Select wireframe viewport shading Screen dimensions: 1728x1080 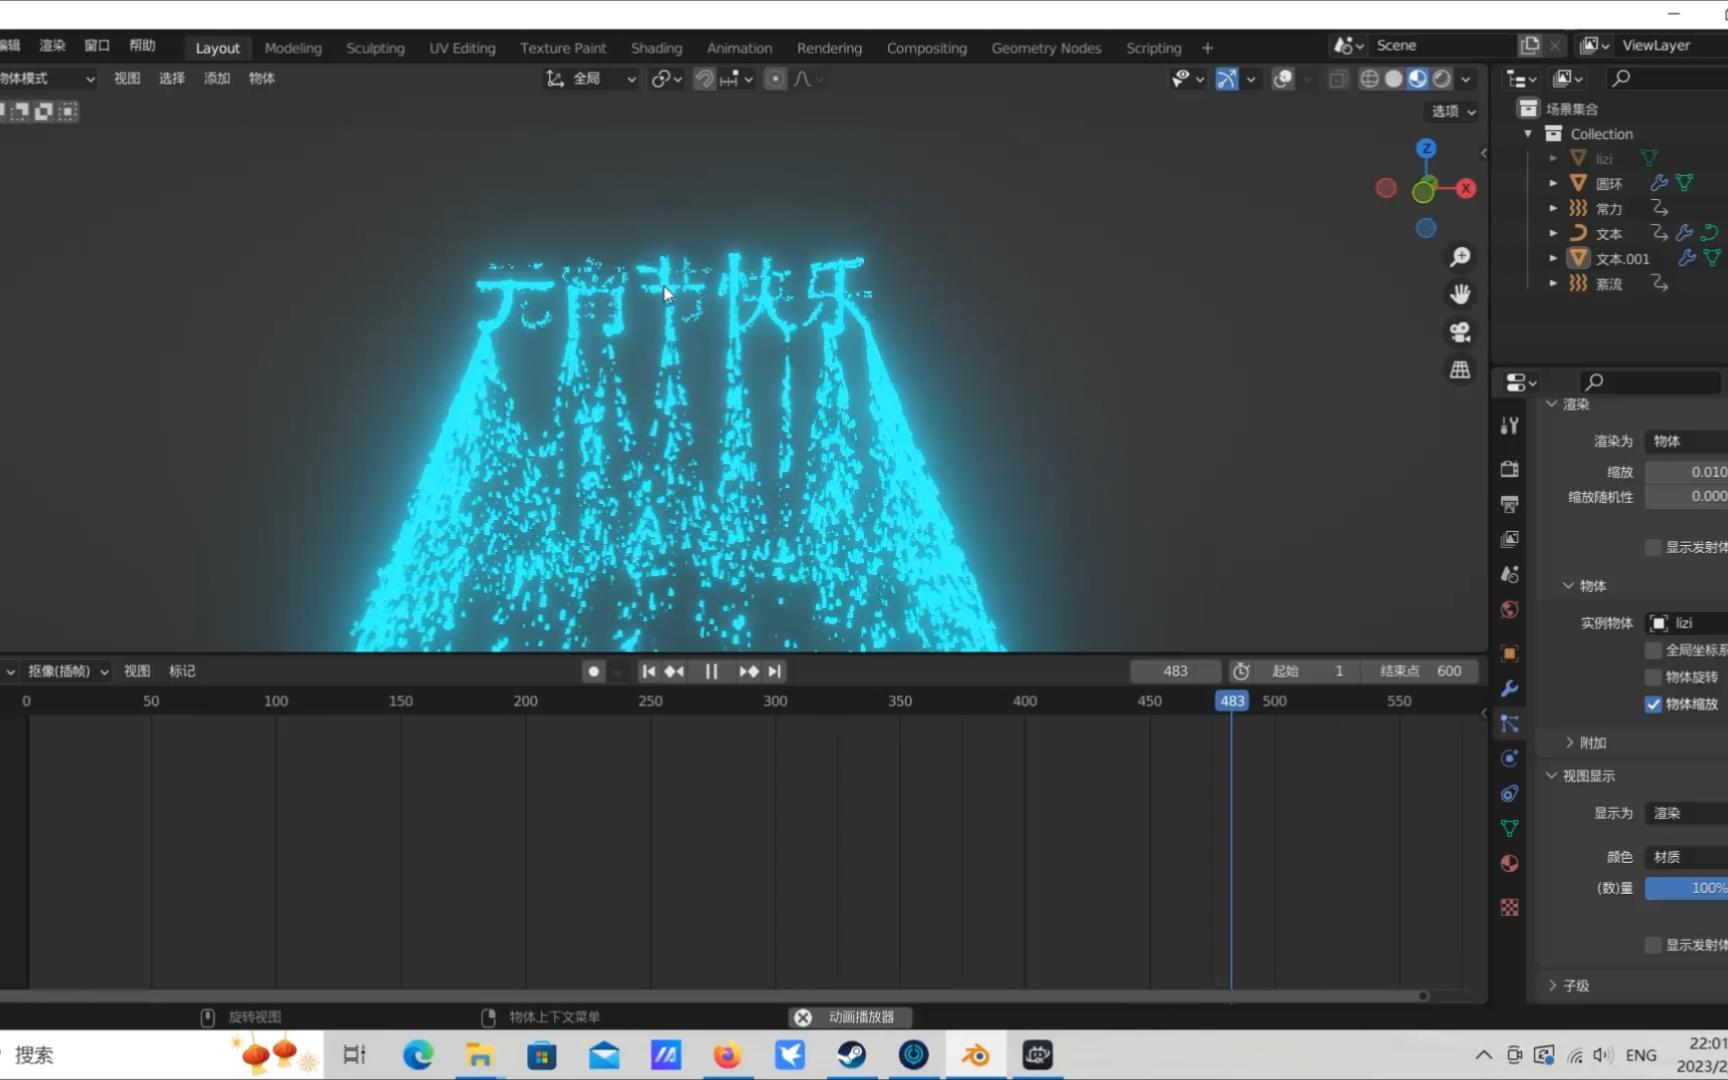[x=1369, y=79]
